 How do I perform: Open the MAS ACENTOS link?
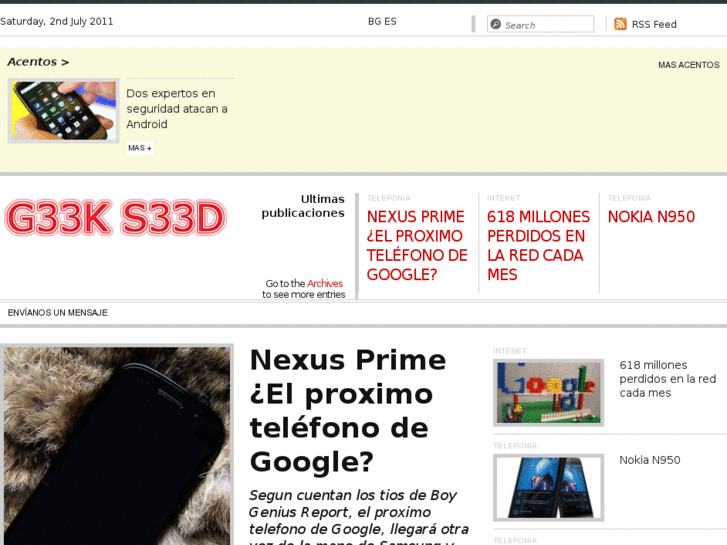tap(689, 65)
